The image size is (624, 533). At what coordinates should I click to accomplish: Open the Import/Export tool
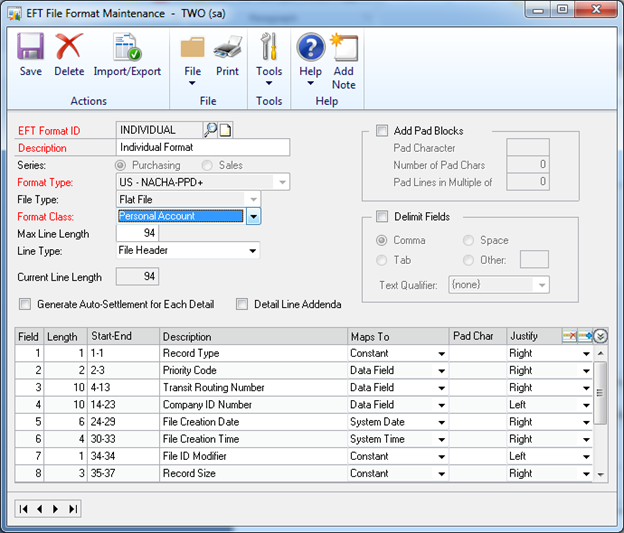pyautogui.click(x=127, y=54)
